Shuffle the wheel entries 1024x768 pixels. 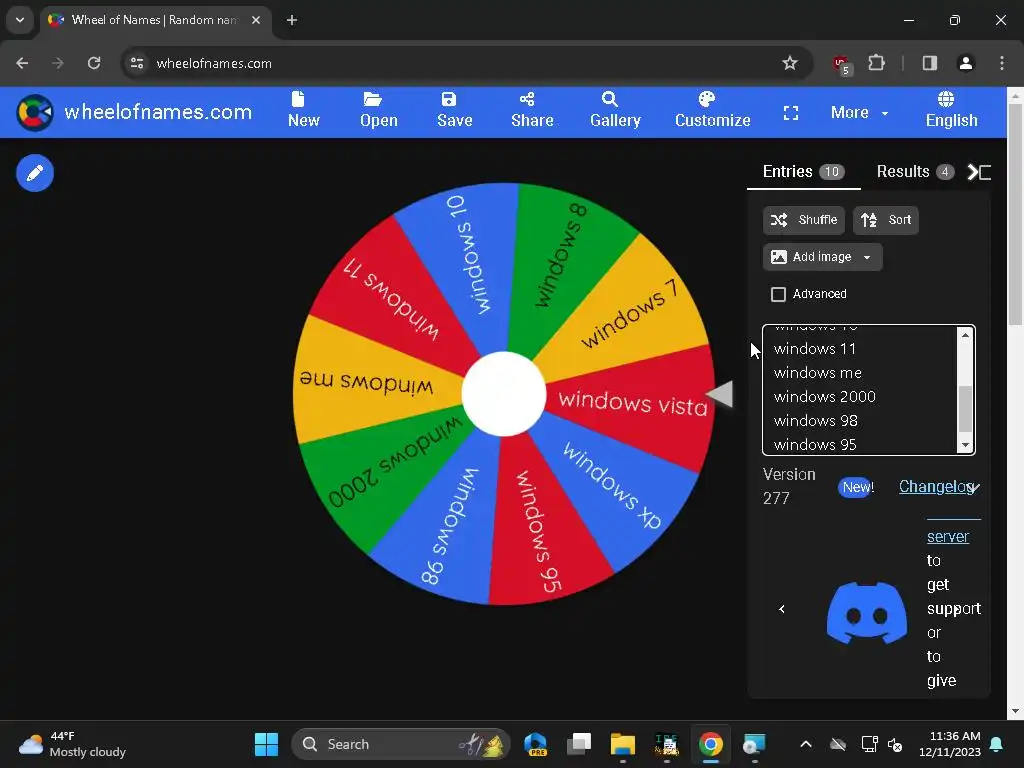803,220
